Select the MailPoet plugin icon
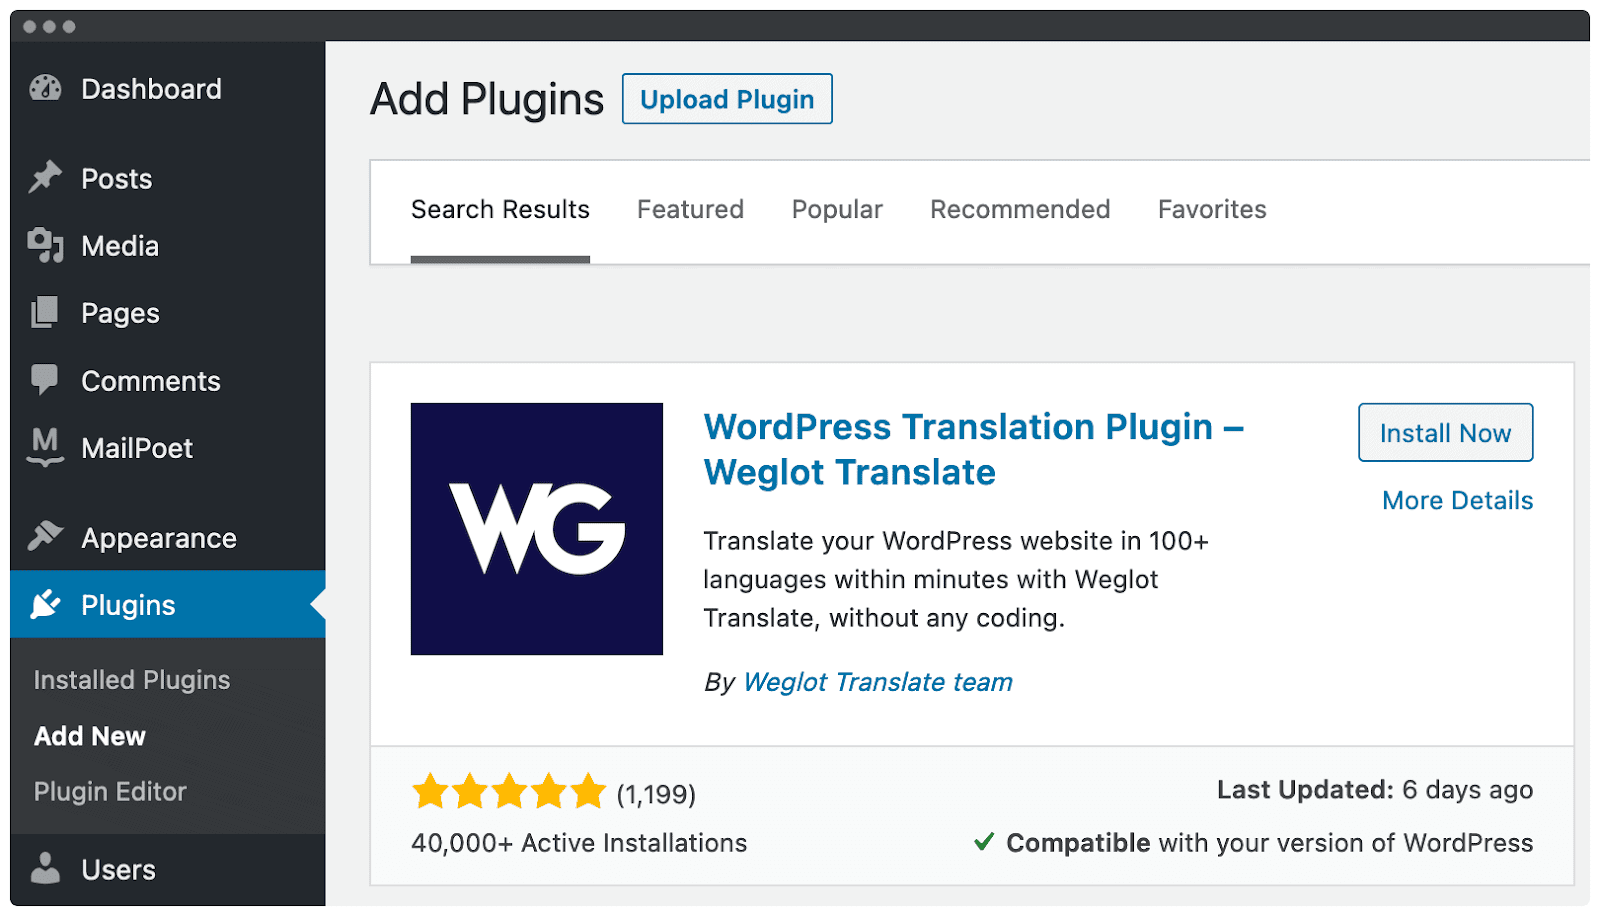The width and height of the screenshot is (1600, 916). (44, 447)
